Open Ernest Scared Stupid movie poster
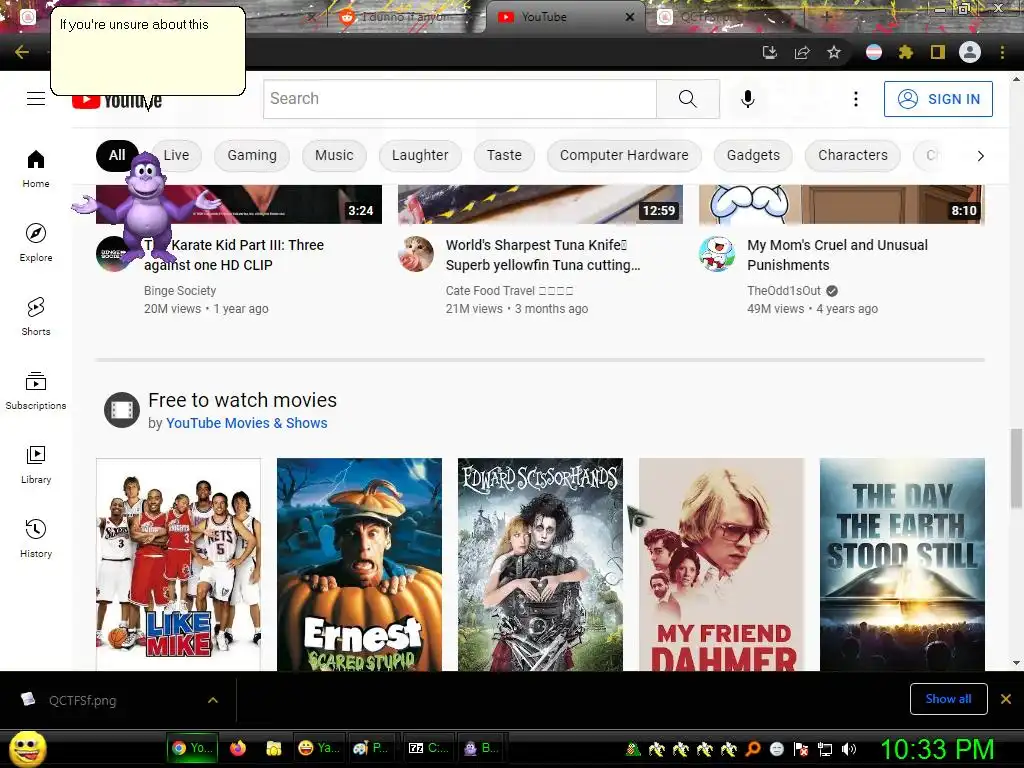Image resolution: width=1024 pixels, height=768 pixels. coord(359,564)
